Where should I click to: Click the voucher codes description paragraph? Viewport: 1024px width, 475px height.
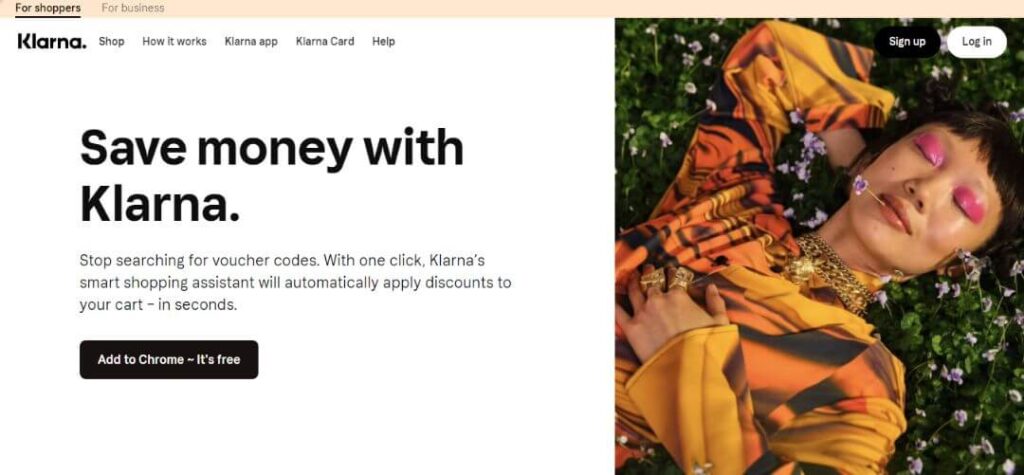(x=295, y=282)
